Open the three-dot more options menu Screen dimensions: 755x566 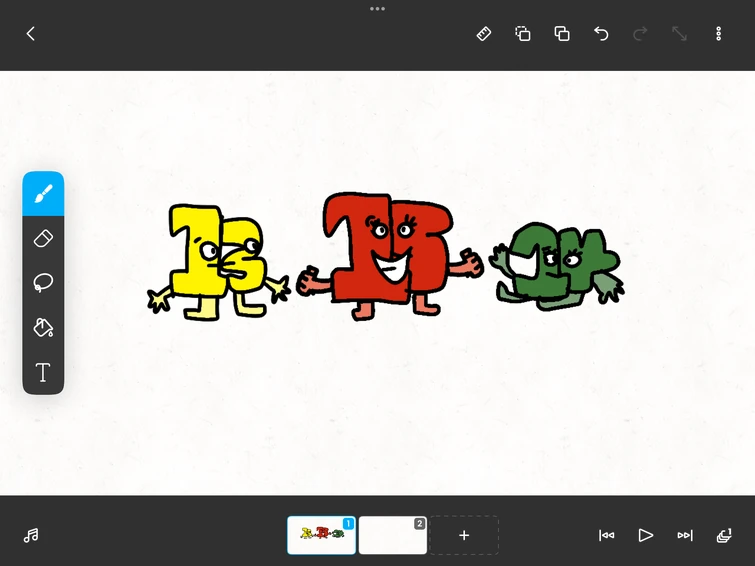point(718,34)
